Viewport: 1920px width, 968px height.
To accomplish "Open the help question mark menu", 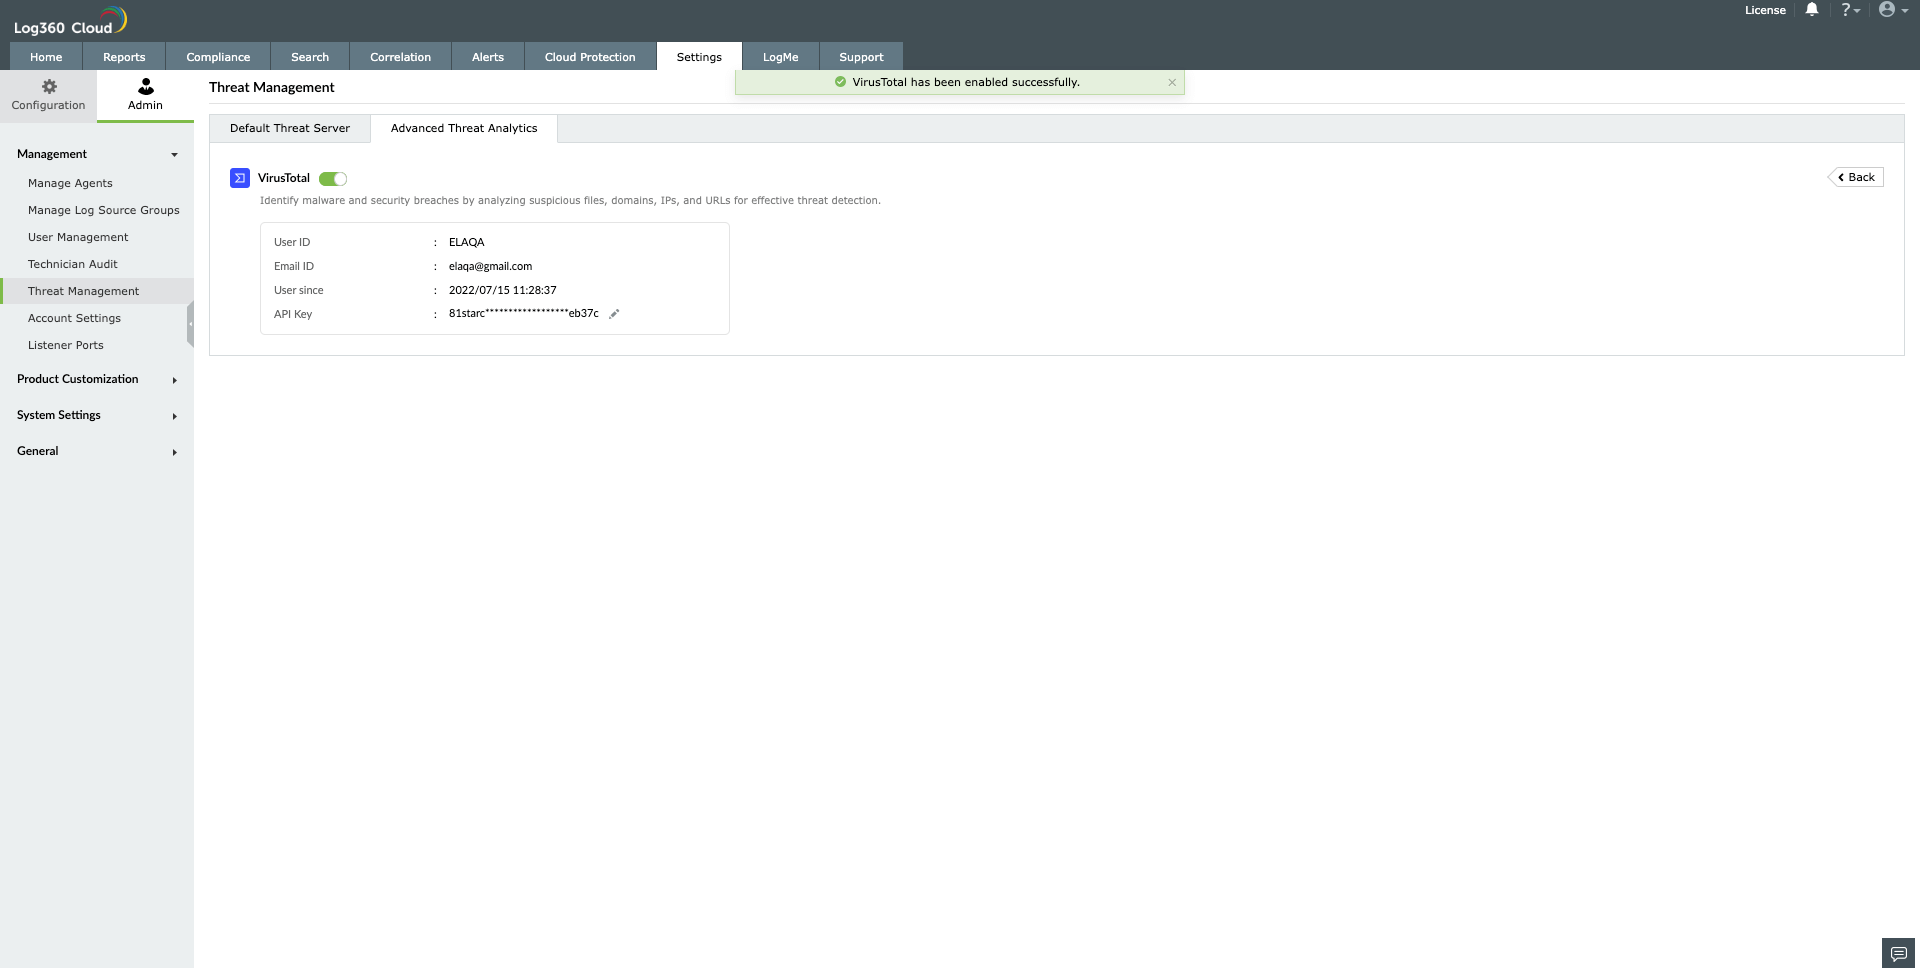I will point(1850,10).
